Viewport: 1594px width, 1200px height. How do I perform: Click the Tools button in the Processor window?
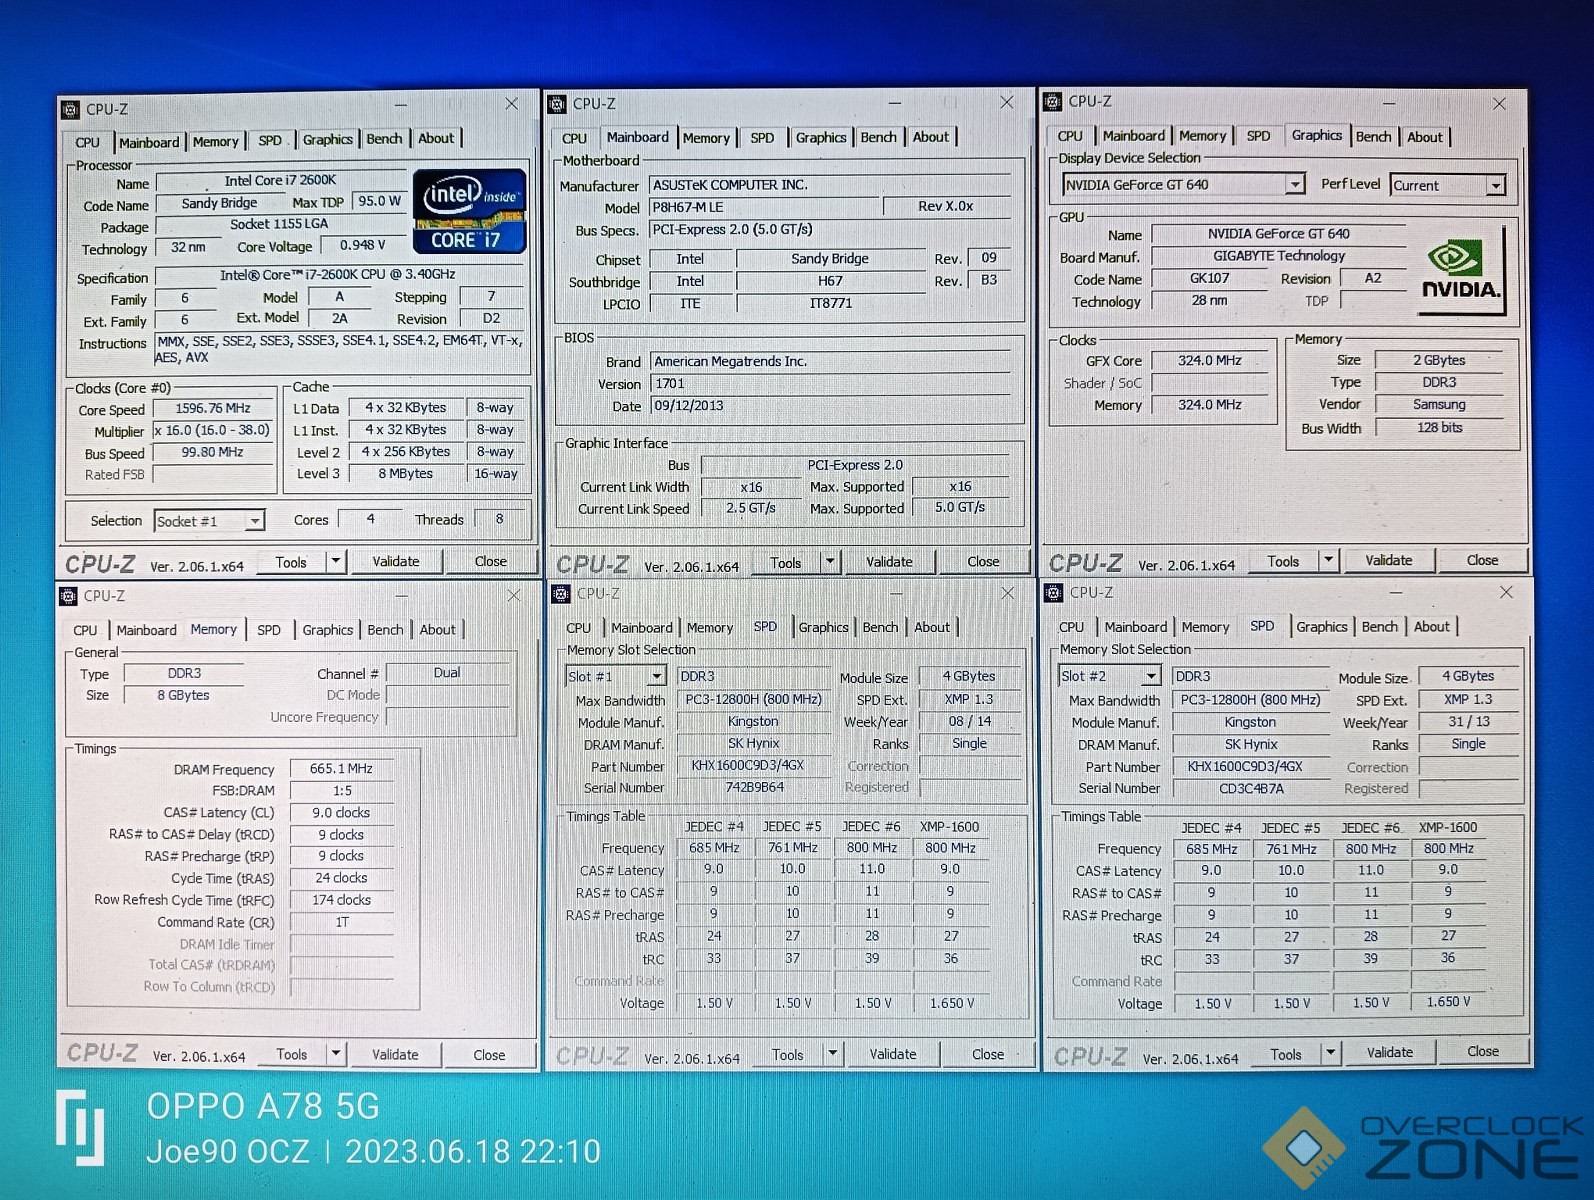coord(291,563)
